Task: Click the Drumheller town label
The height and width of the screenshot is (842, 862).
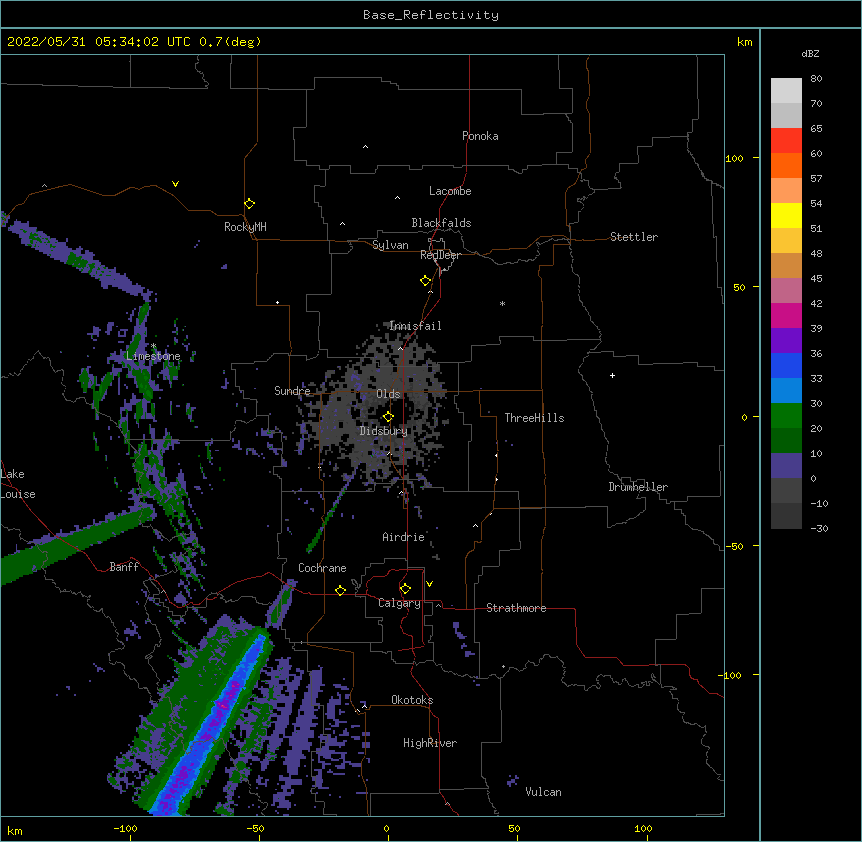Action: click(x=638, y=487)
